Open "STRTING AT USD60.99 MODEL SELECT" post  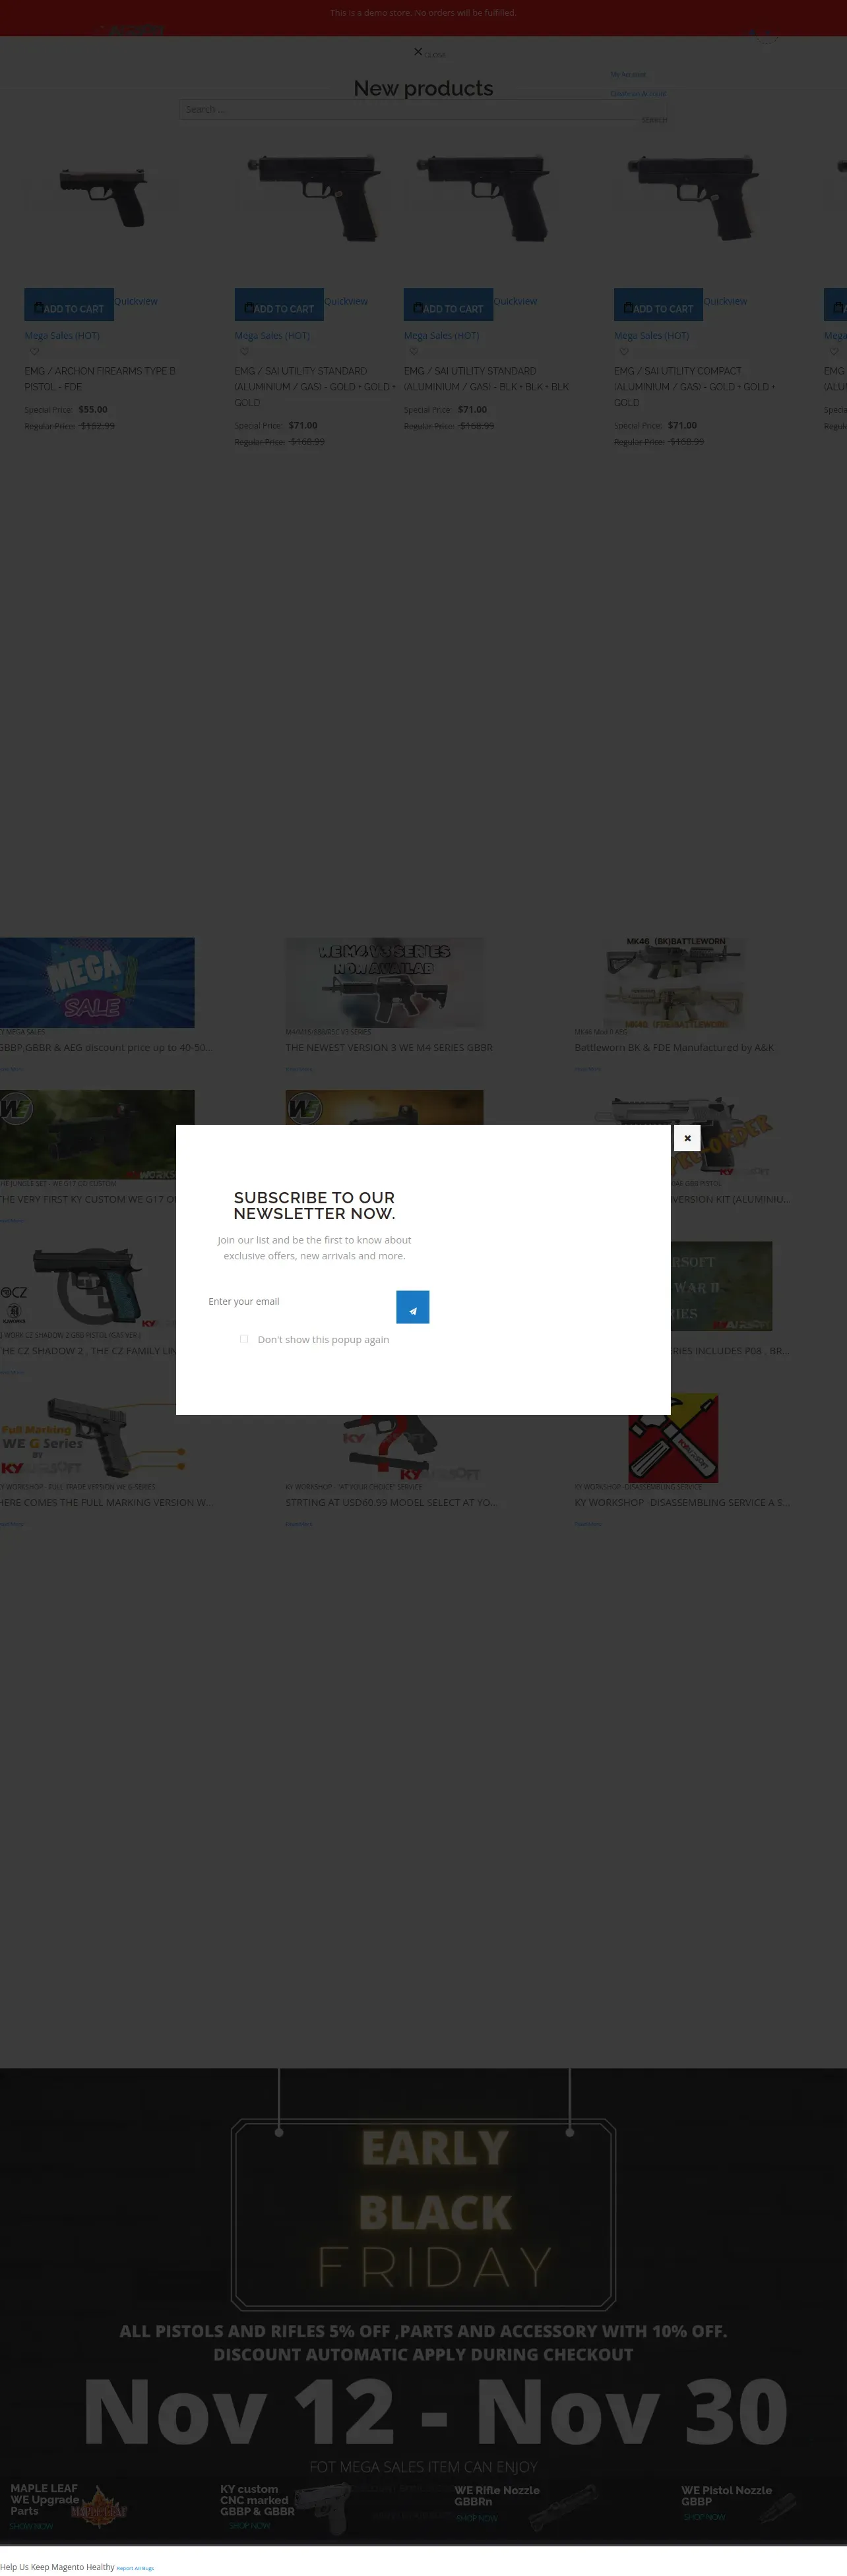391,1502
